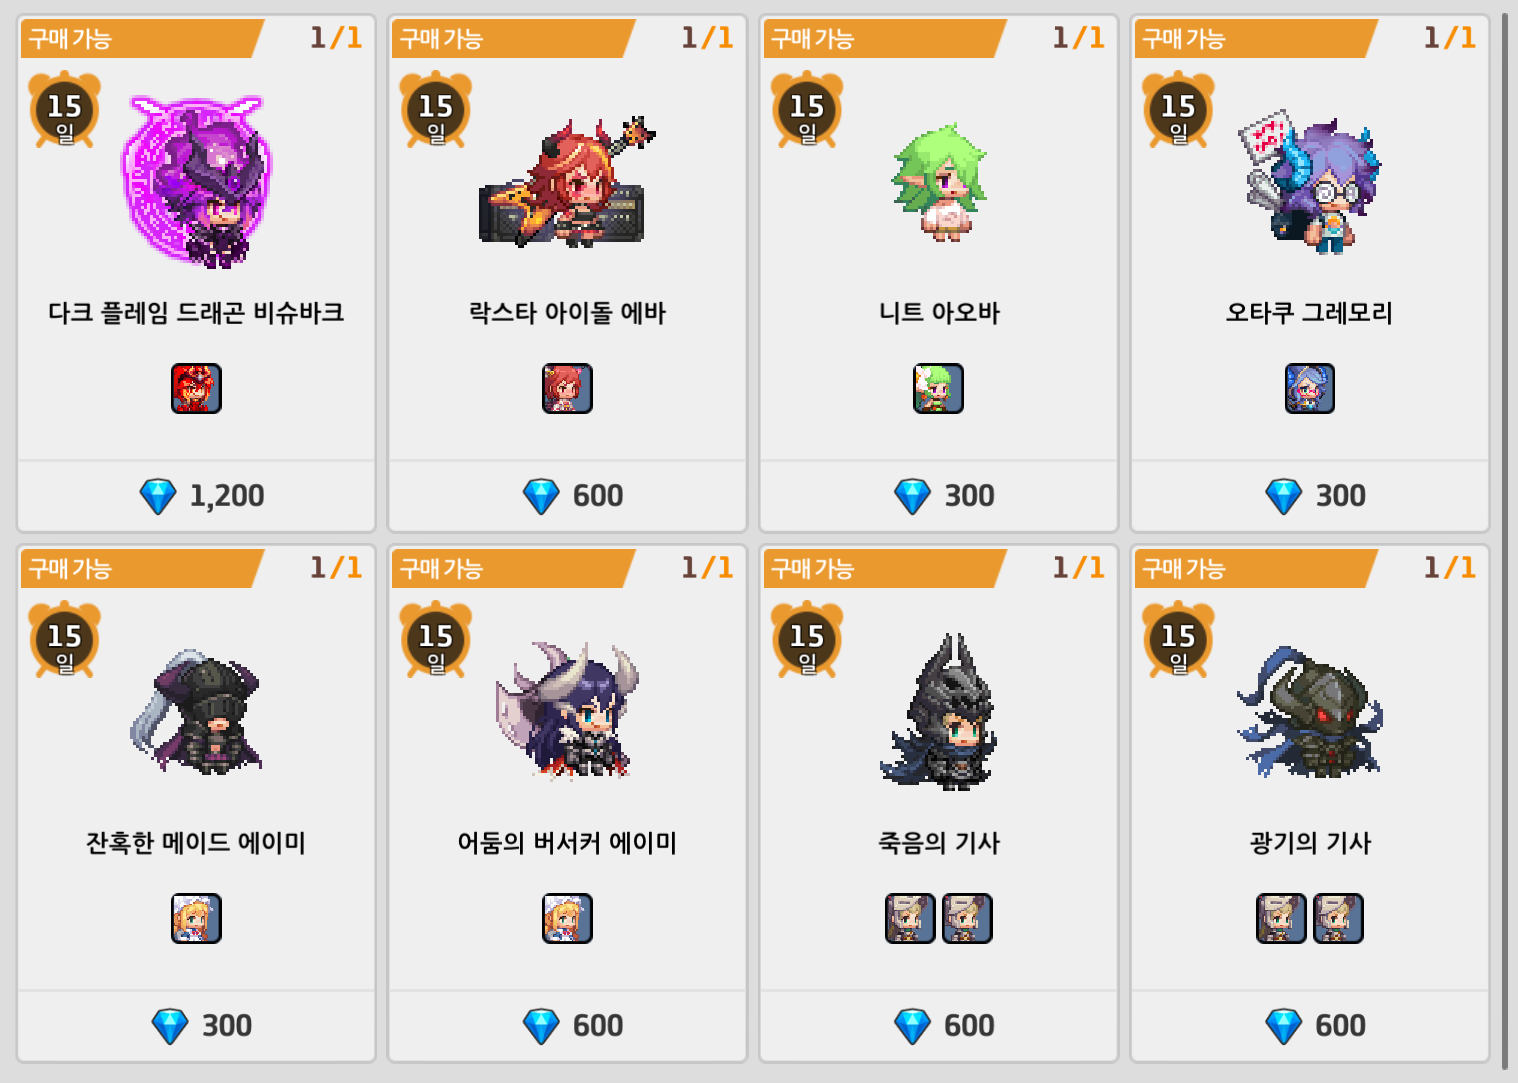Image resolution: width=1518 pixels, height=1083 pixels.
Task: Click the 15일 timer badge on 죽음의 기사
Action: (x=806, y=640)
